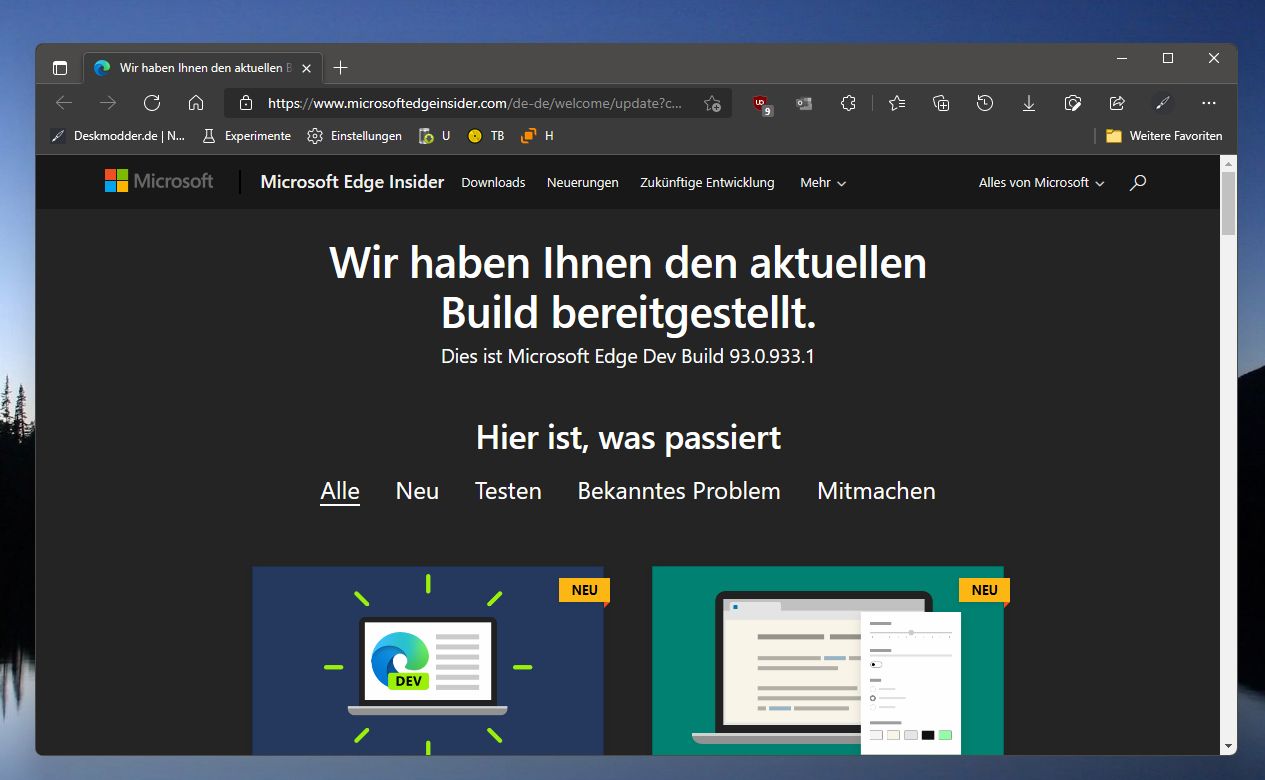The height and width of the screenshot is (780, 1265).
Task: Add this page to favorites via star icon
Action: click(x=712, y=103)
